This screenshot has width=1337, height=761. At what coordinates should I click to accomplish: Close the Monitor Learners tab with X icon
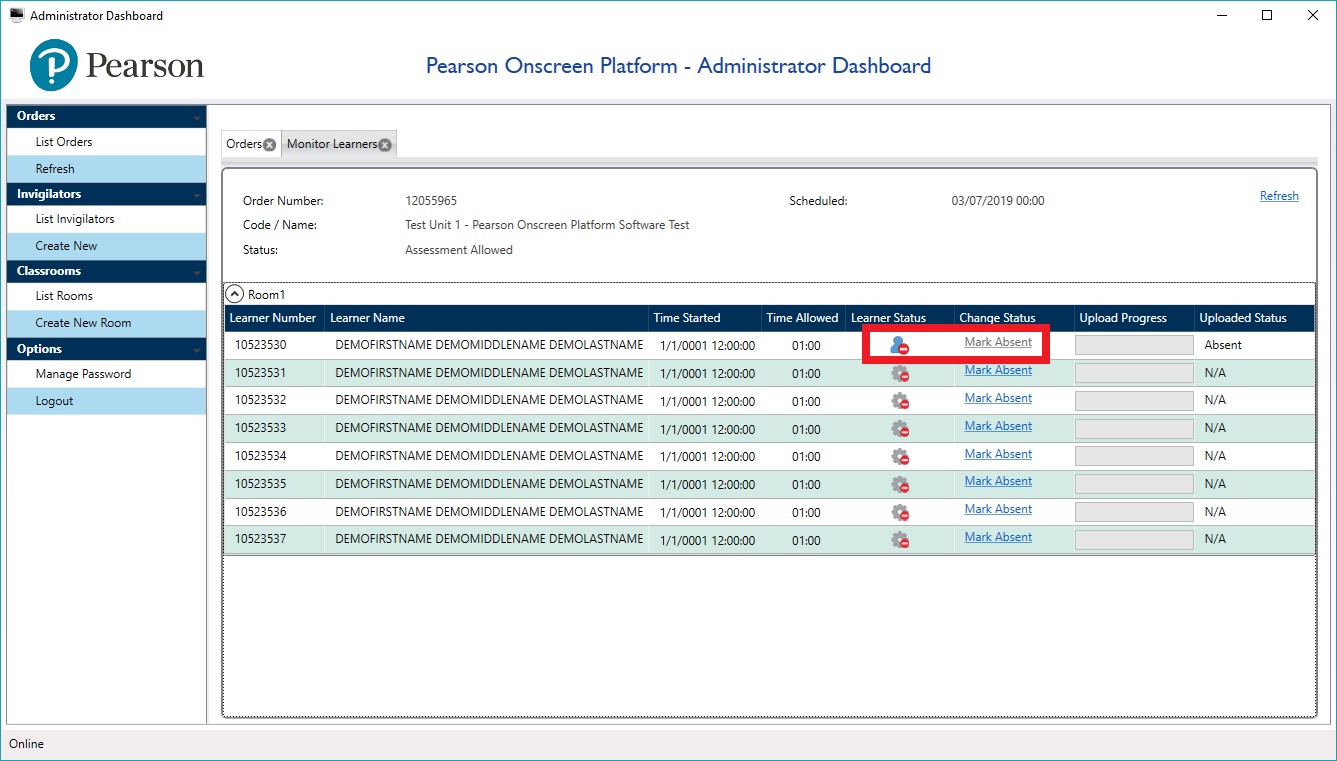click(385, 145)
